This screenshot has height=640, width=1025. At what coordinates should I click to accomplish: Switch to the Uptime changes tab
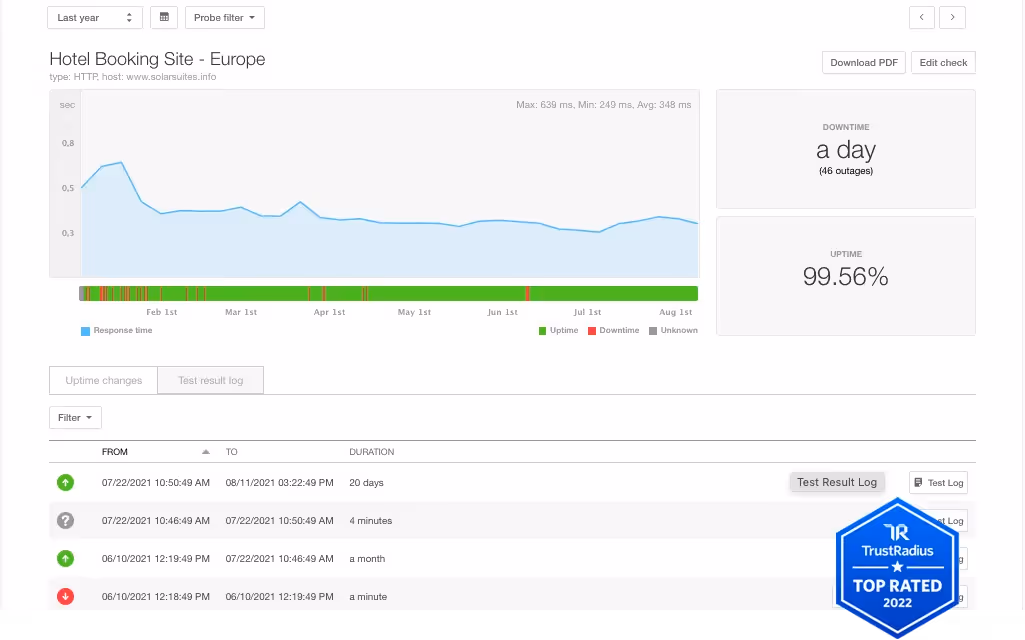(103, 380)
